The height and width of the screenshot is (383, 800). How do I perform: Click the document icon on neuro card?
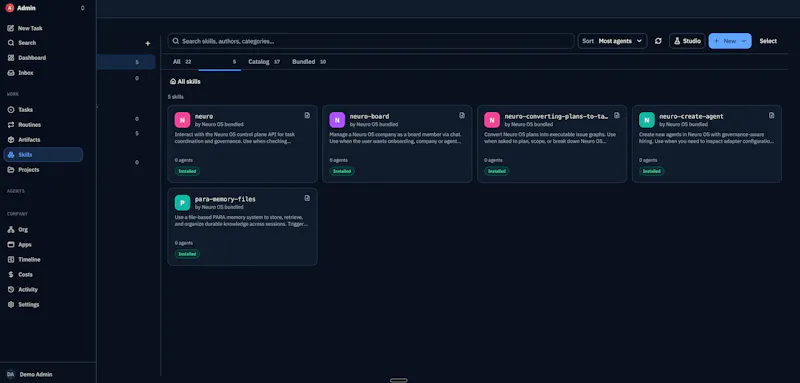[x=307, y=115]
